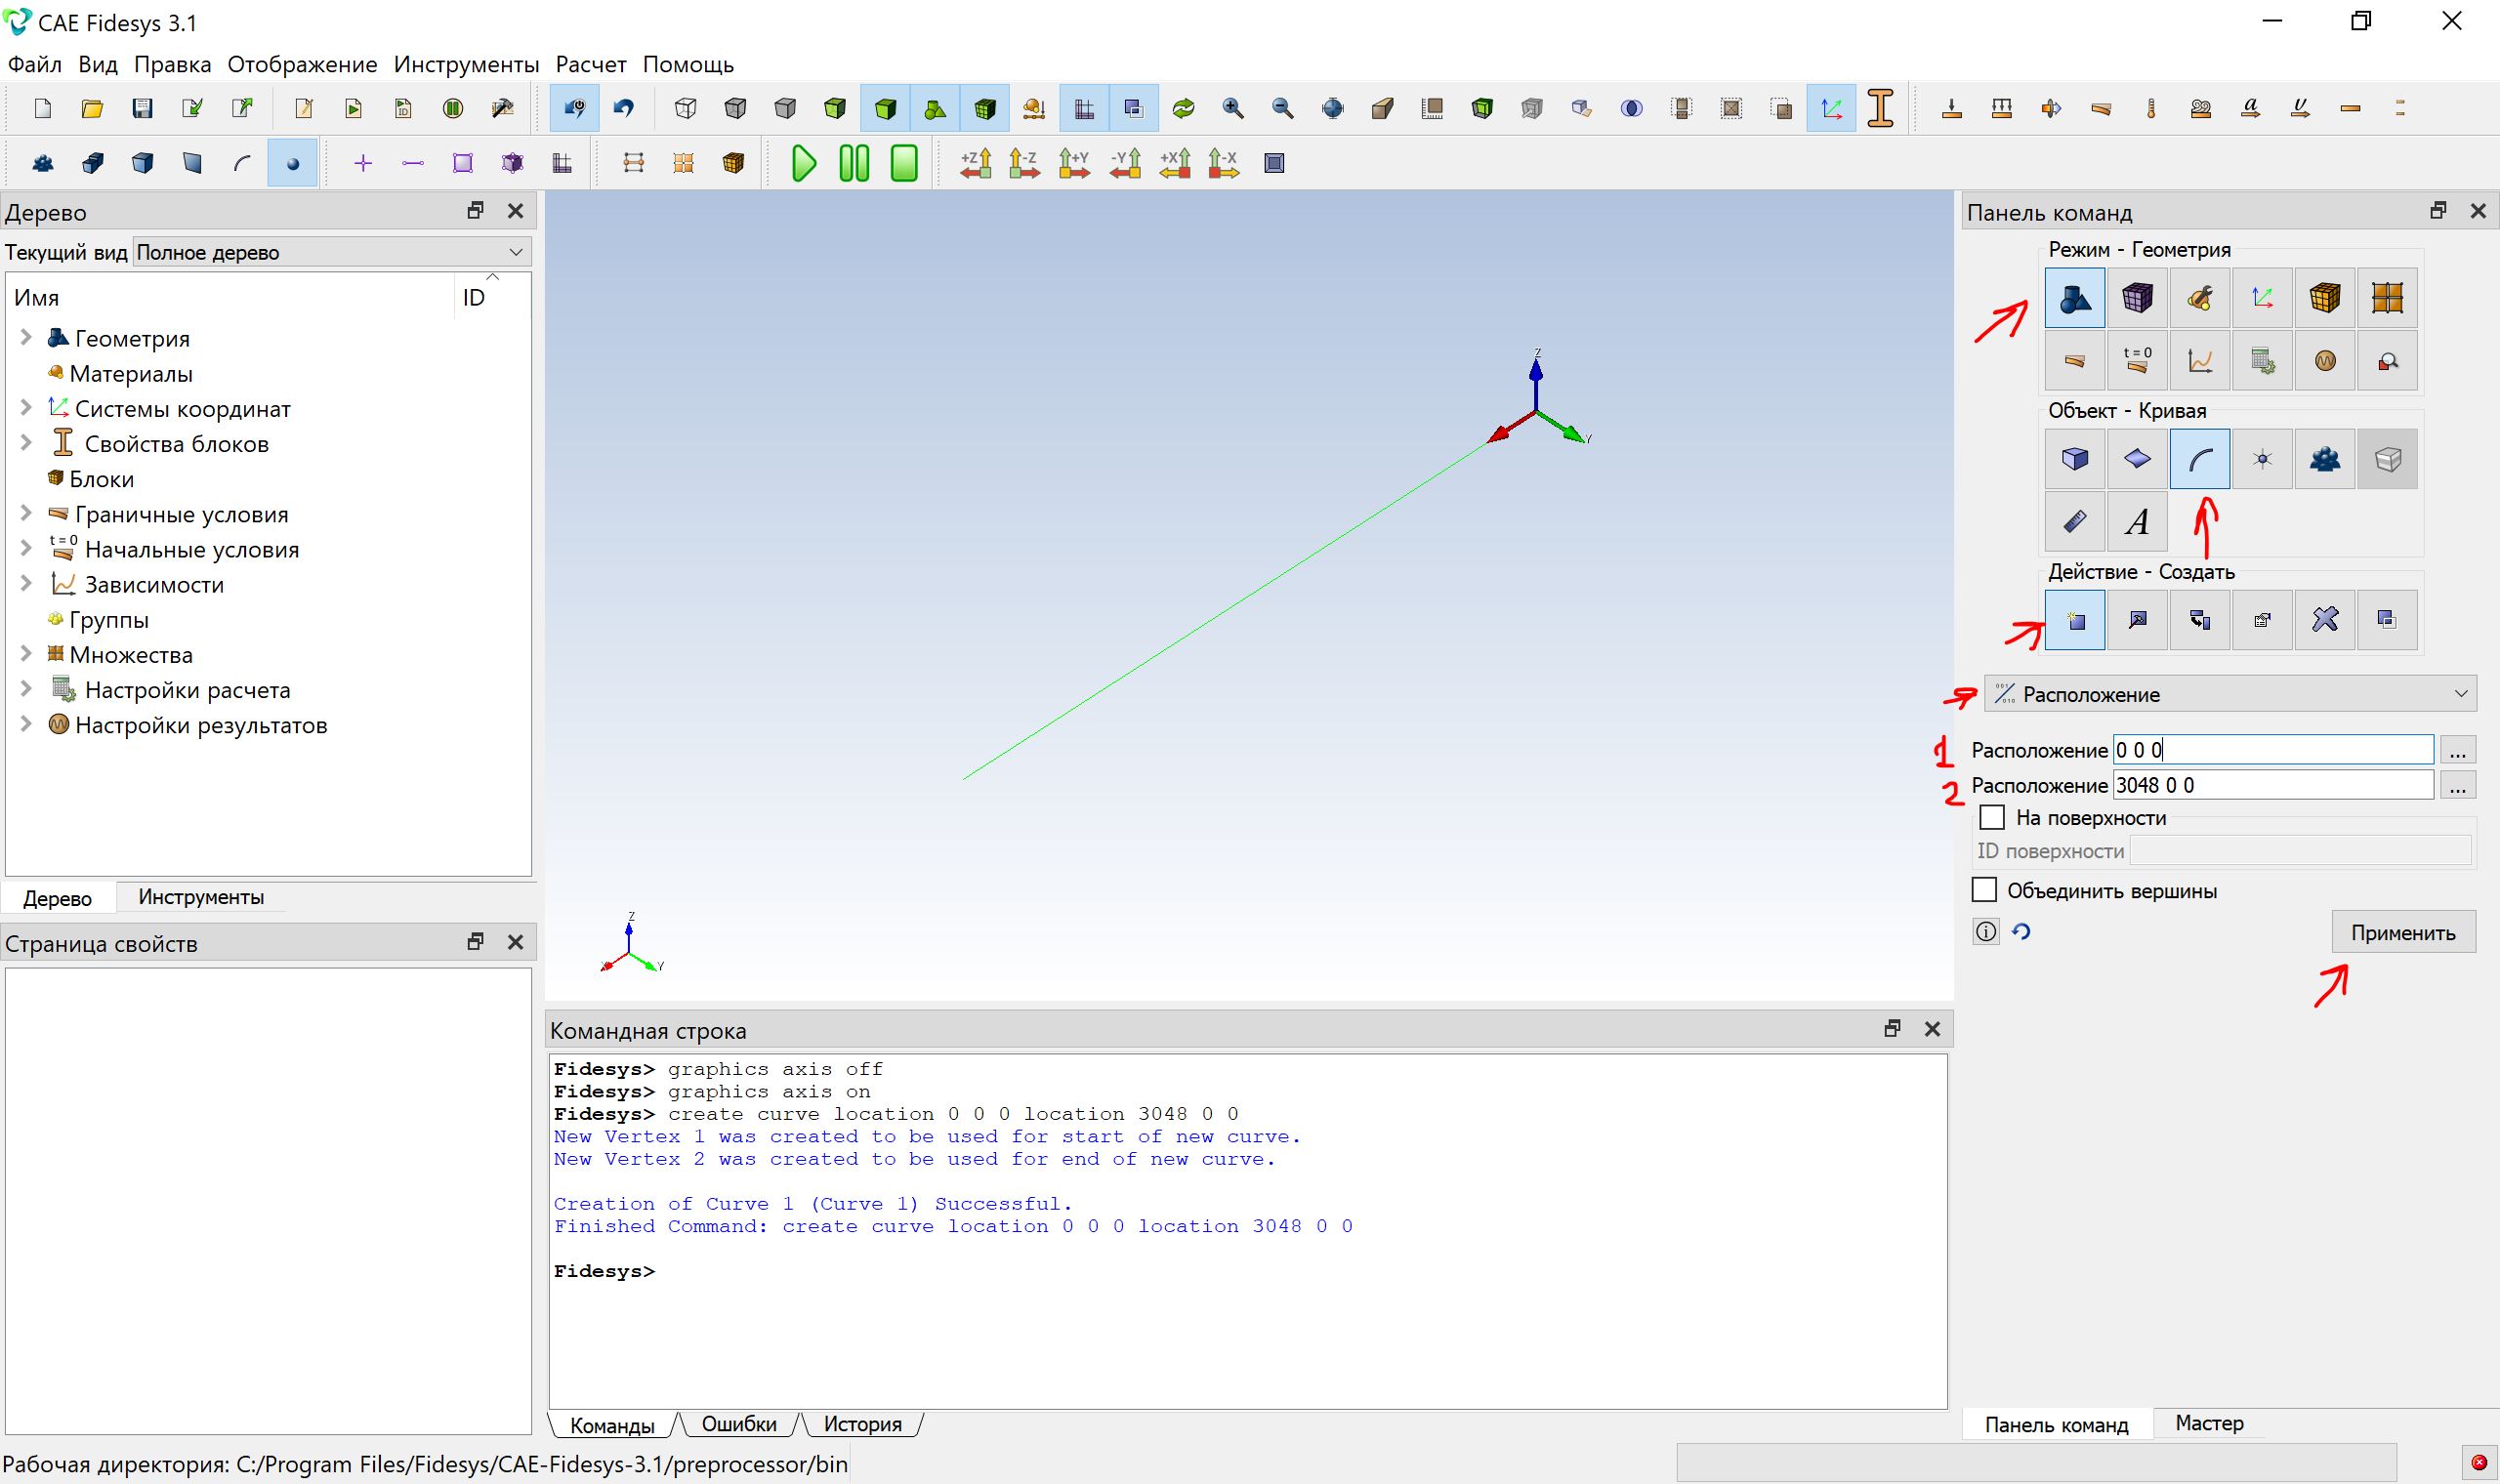Click the first Расположение field '0 0 0'

pos(2273,750)
